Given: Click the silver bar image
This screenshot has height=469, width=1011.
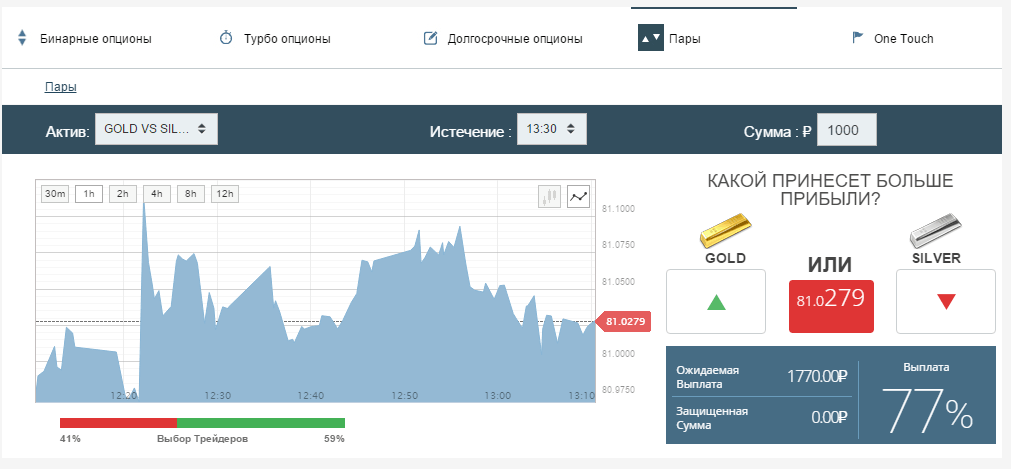Looking at the screenshot, I should point(936,232).
